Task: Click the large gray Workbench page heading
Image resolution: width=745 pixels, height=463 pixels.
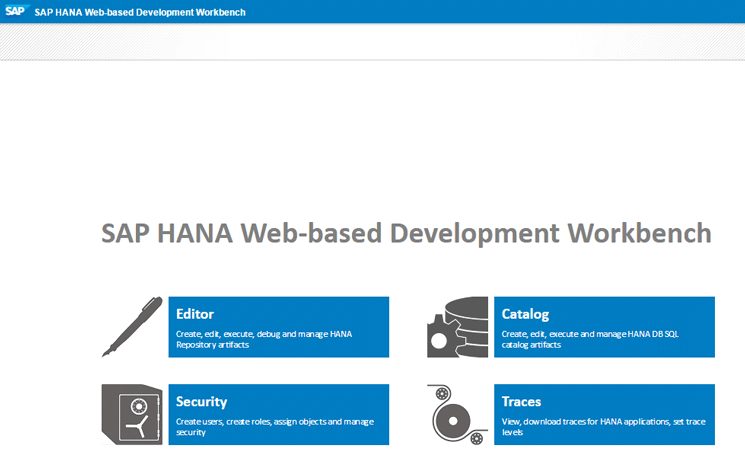Action: (x=406, y=232)
